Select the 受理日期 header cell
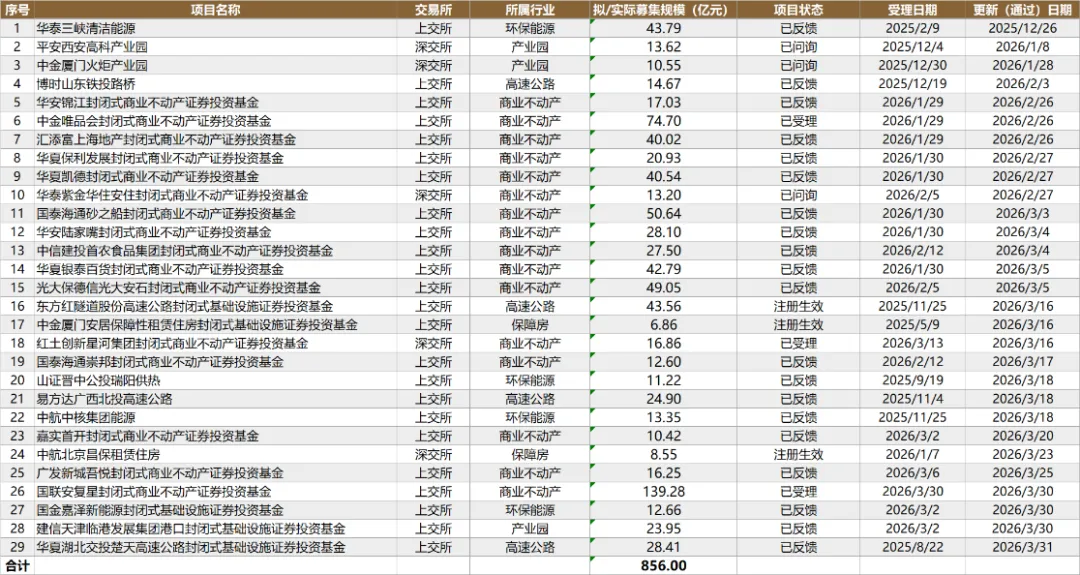Image resolution: width=1080 pixels, height=575 pixels. click(912, 10)
